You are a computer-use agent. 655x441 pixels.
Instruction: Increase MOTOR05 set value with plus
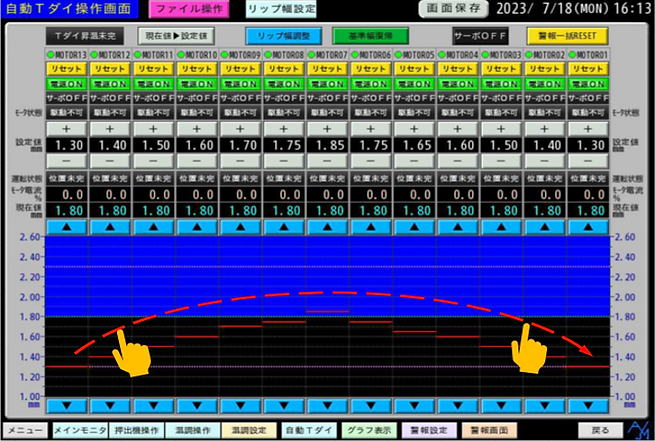[414, 129]
